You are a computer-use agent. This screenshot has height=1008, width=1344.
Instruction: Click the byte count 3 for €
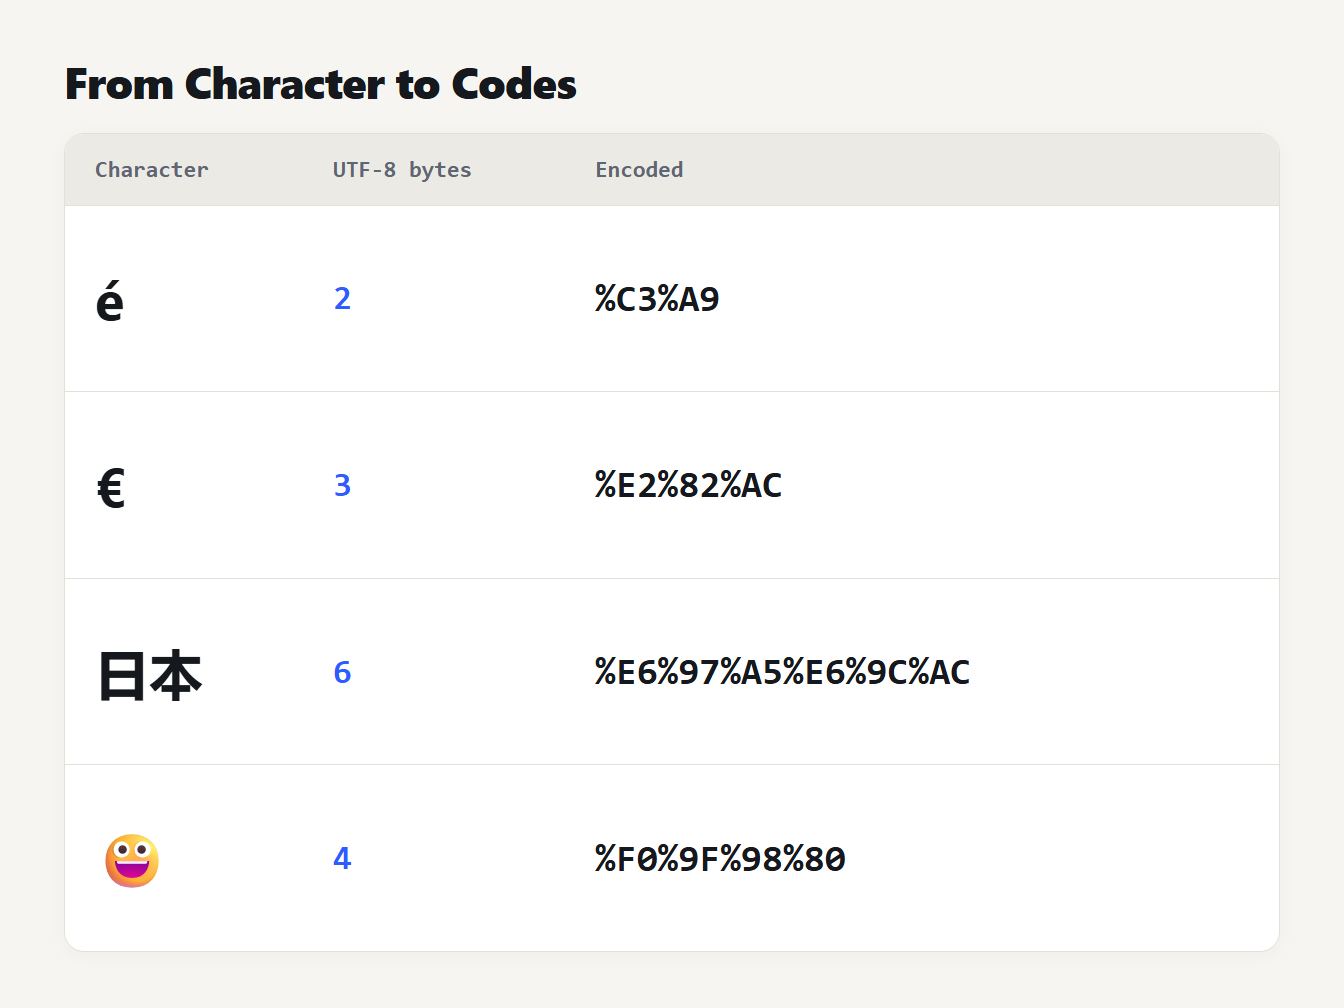[x=342, y=485]
